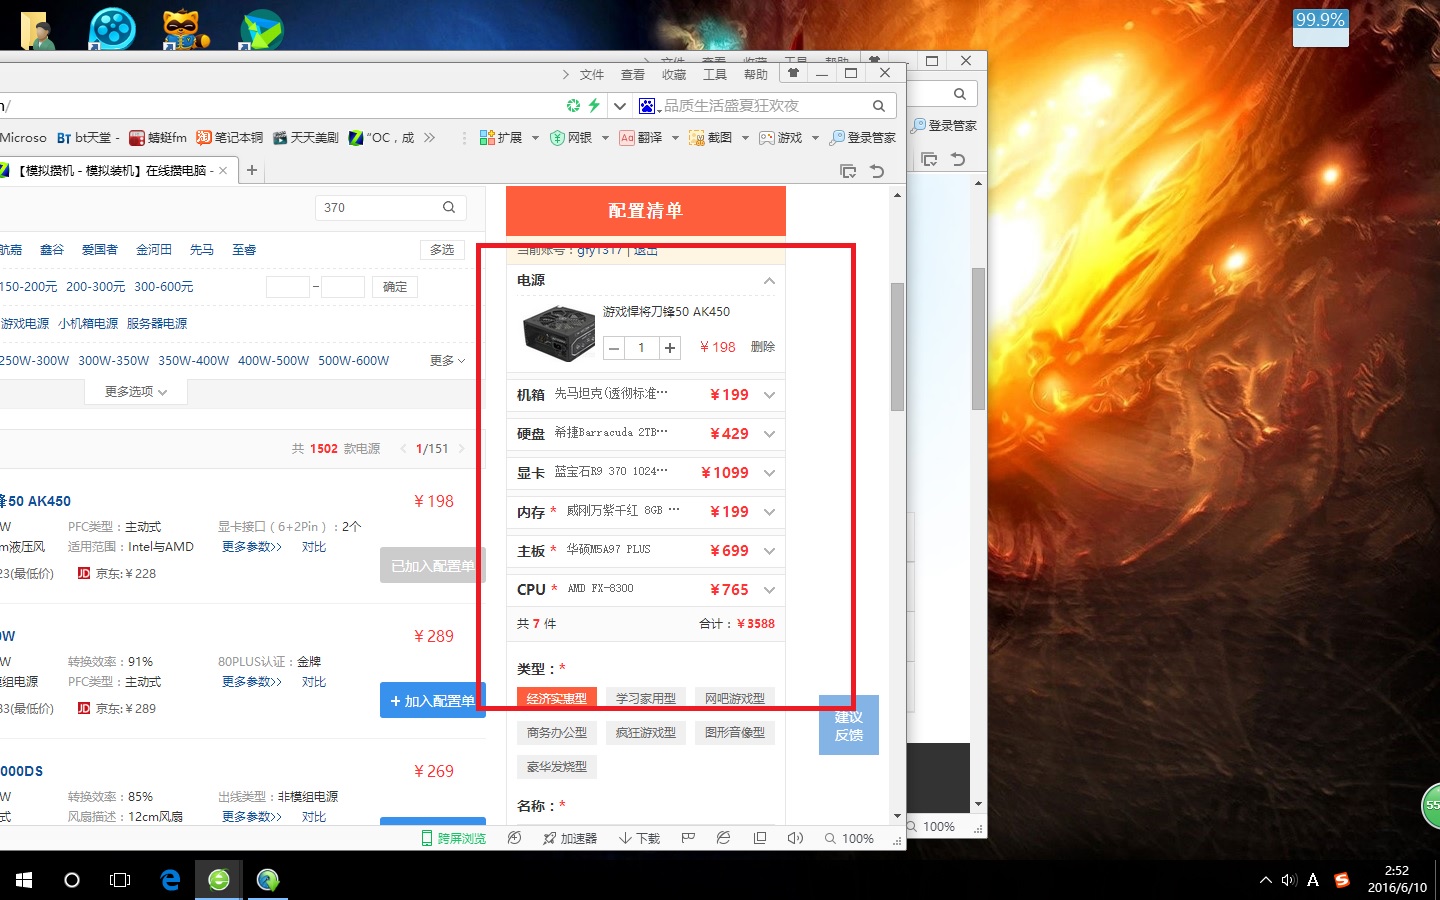This screenshot has width=1440, height=900.
Task: Open the 查看 menu
Action: 633,75
